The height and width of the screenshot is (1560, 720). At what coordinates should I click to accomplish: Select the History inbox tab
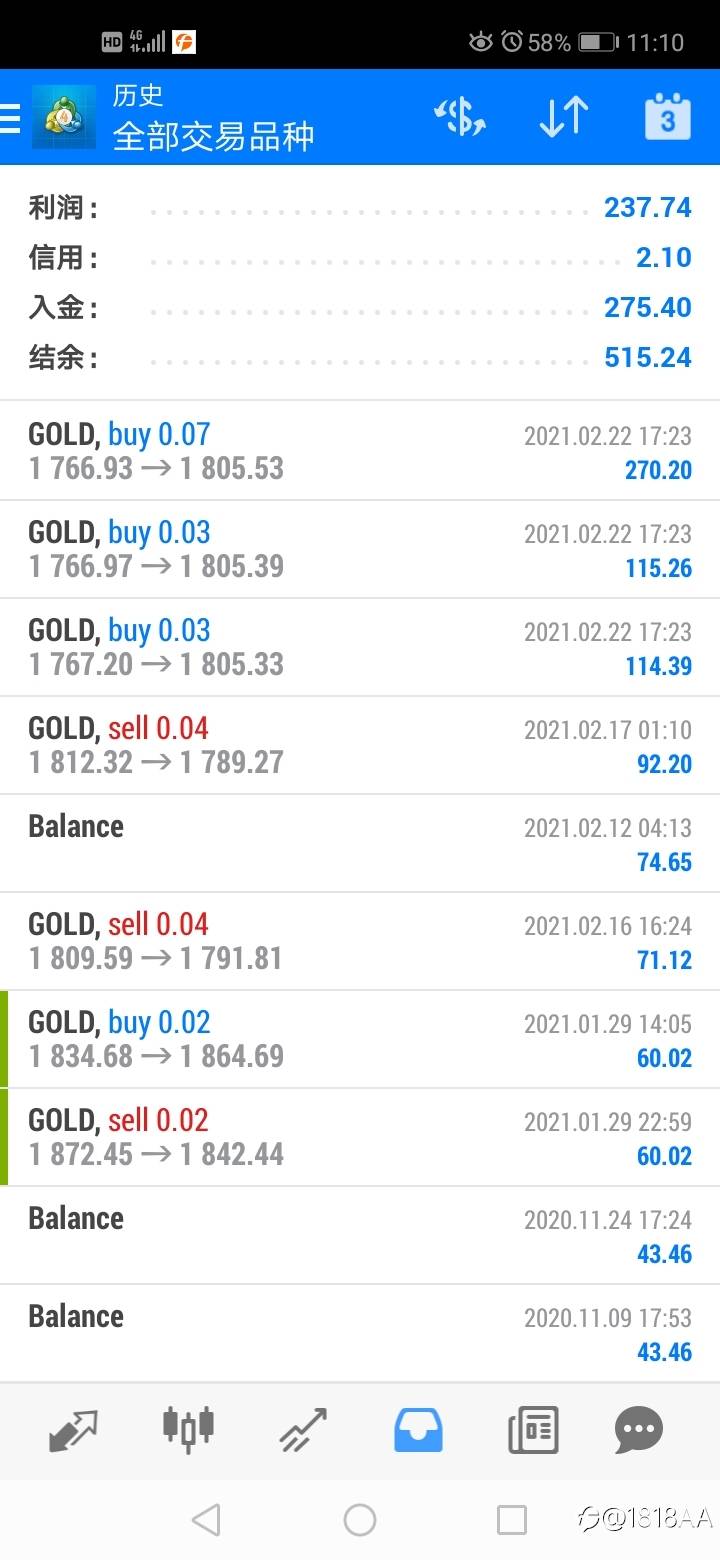coord(418,1430)
